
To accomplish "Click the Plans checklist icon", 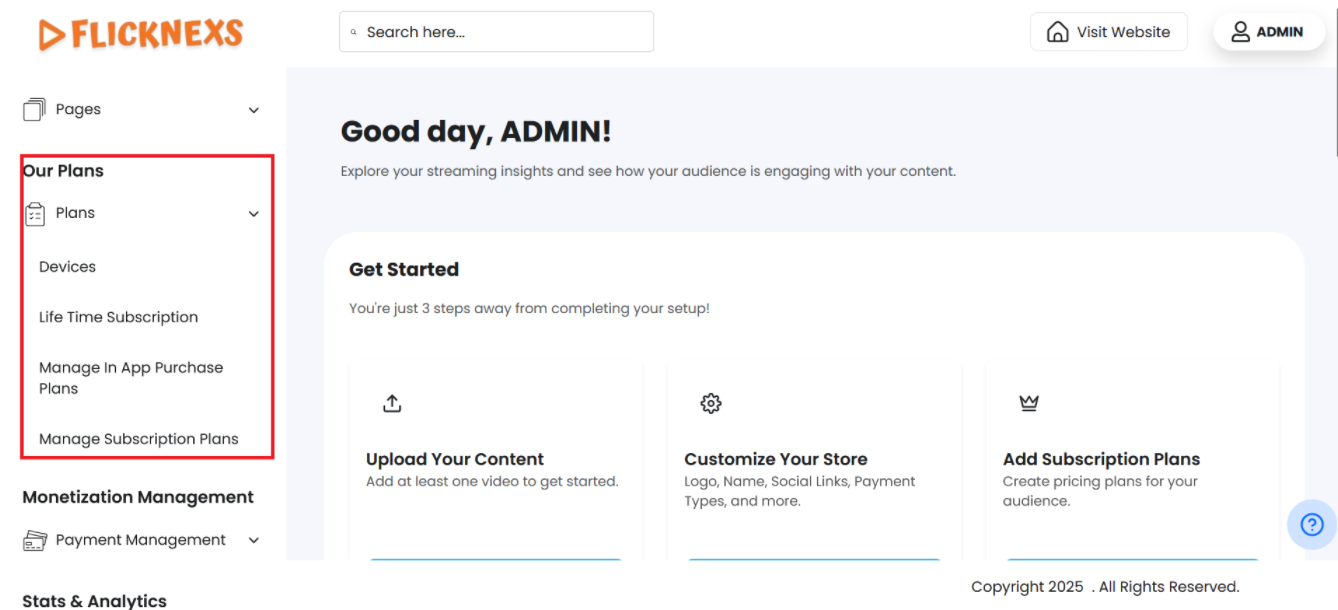I will [x=35, y=213].
